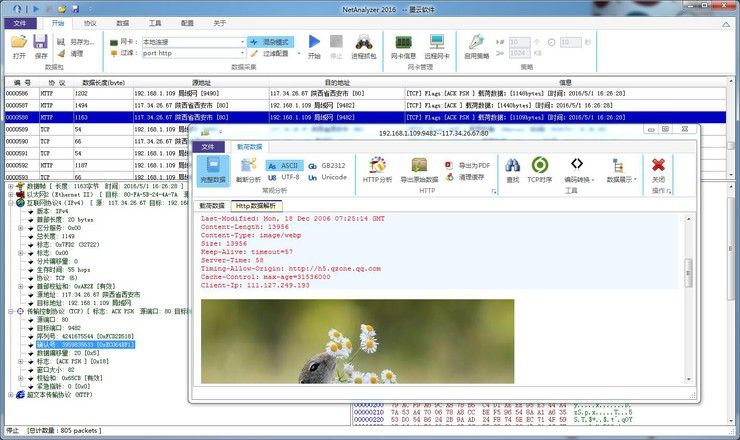This screenshot has height=440, width=740.
Task: Open 编码转换 encoding conversion dropdown
Action: coord(579,170)
